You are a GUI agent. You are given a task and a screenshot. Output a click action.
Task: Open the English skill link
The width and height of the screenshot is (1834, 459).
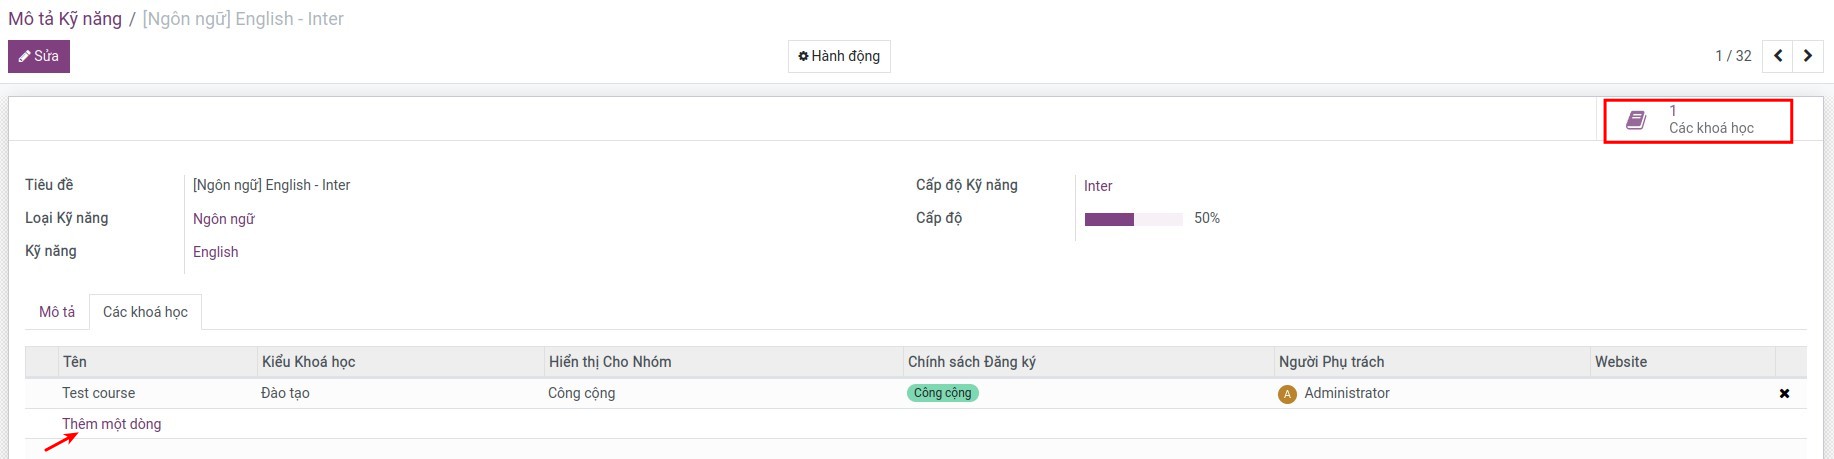tap(216, 252)
